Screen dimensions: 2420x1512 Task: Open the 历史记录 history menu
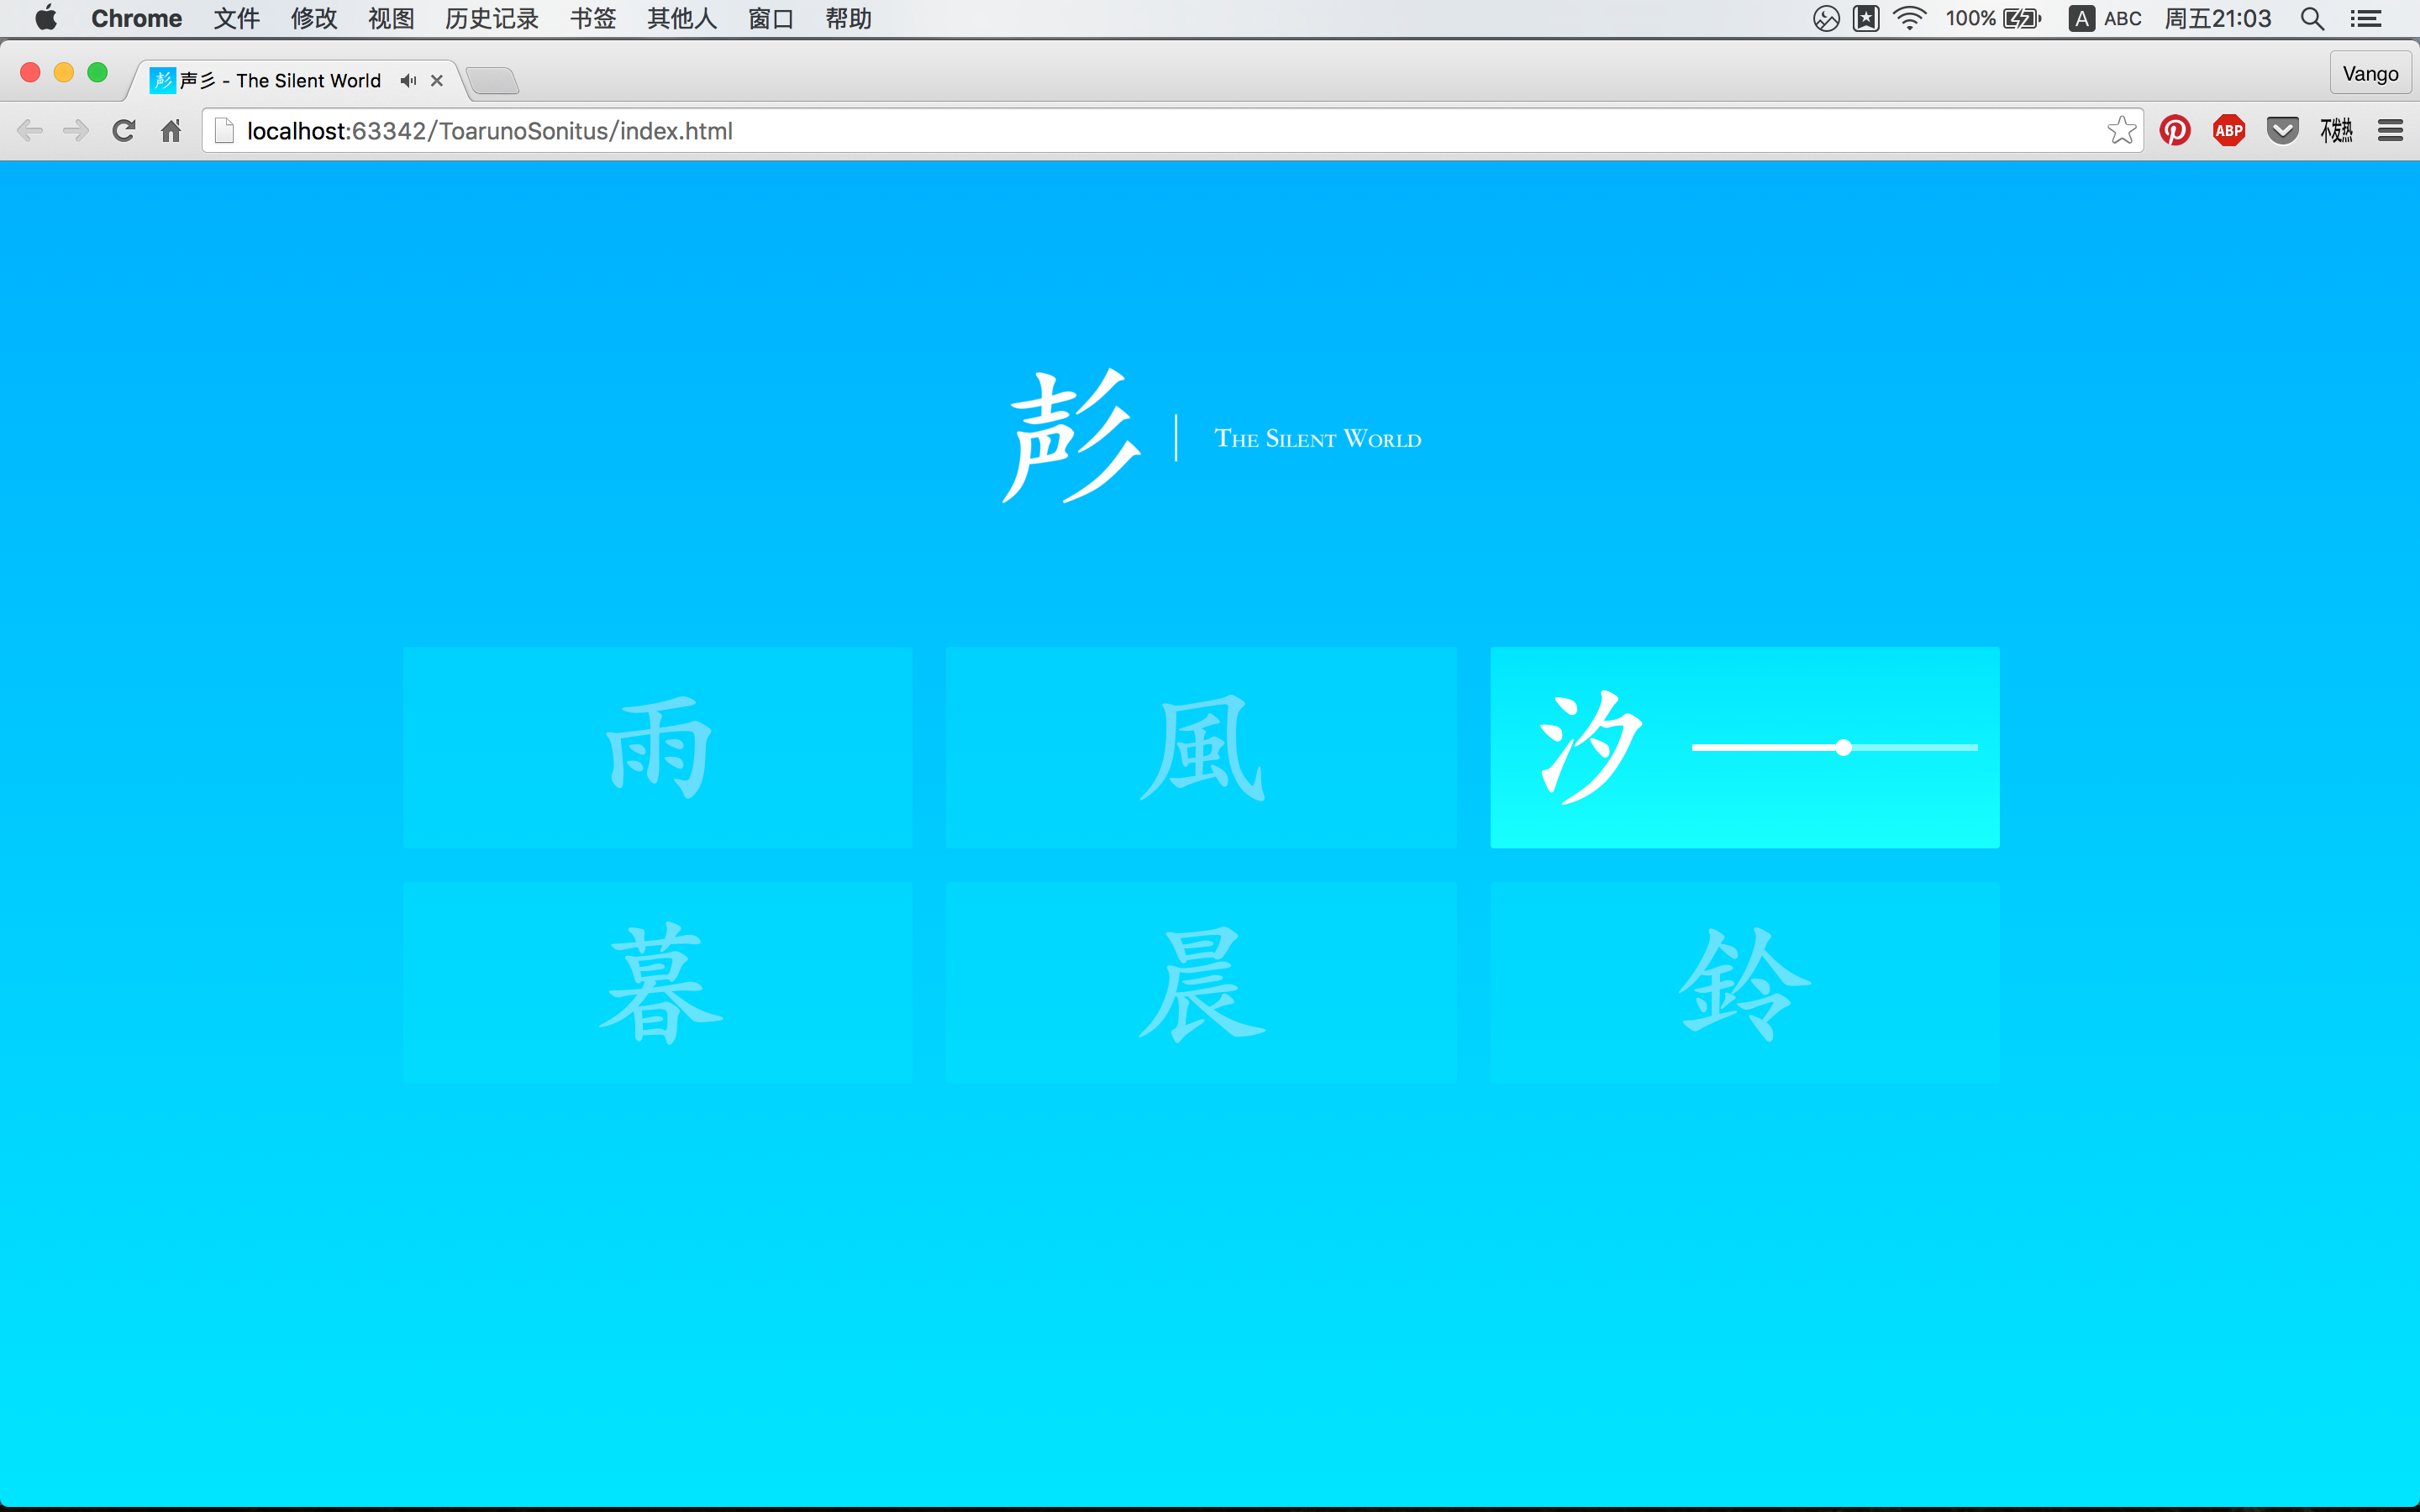(x=491, y=19)
